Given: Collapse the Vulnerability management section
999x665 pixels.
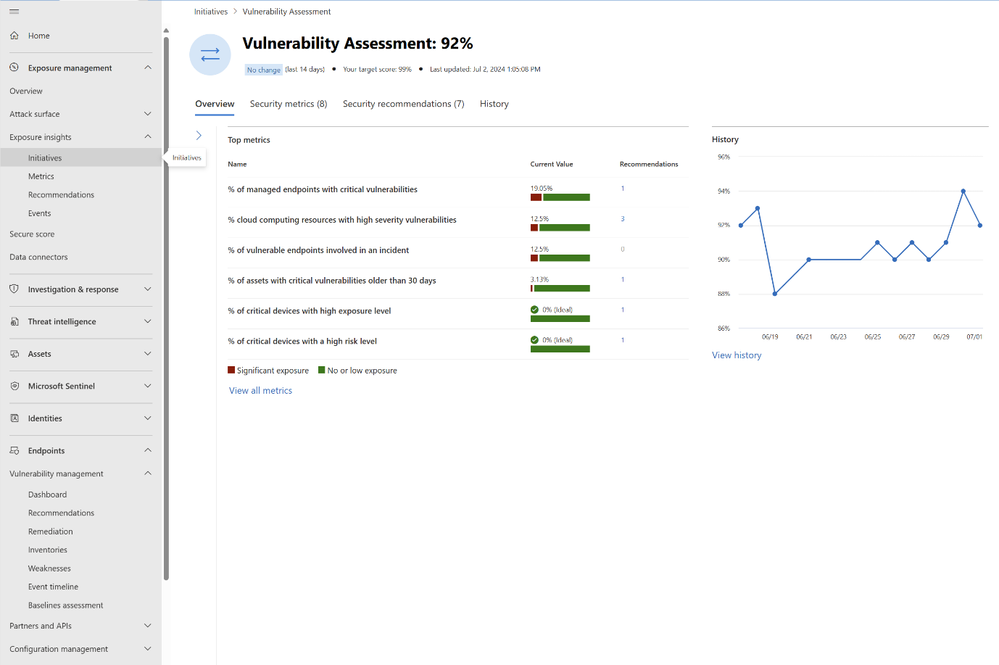Looking at the screenshot, I should pyautogui.click(x=147, y=473).
